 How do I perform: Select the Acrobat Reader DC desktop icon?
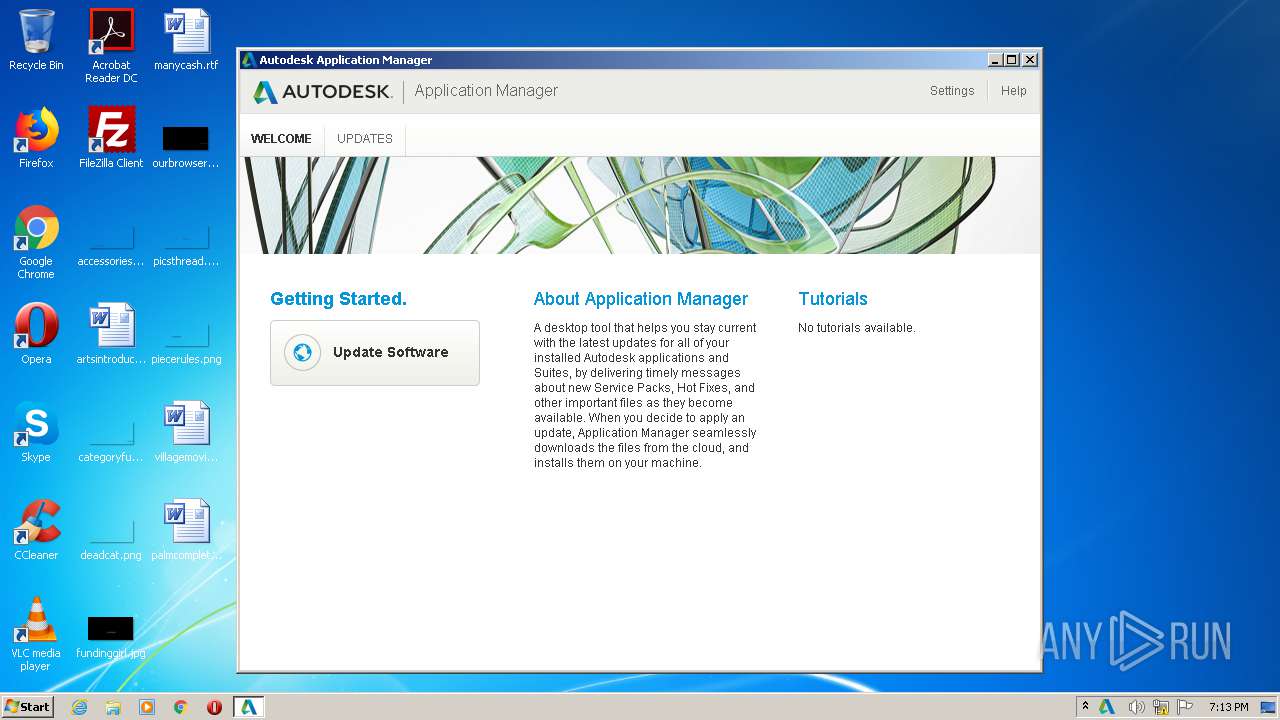pyautogui.click(x=111, y=46)
